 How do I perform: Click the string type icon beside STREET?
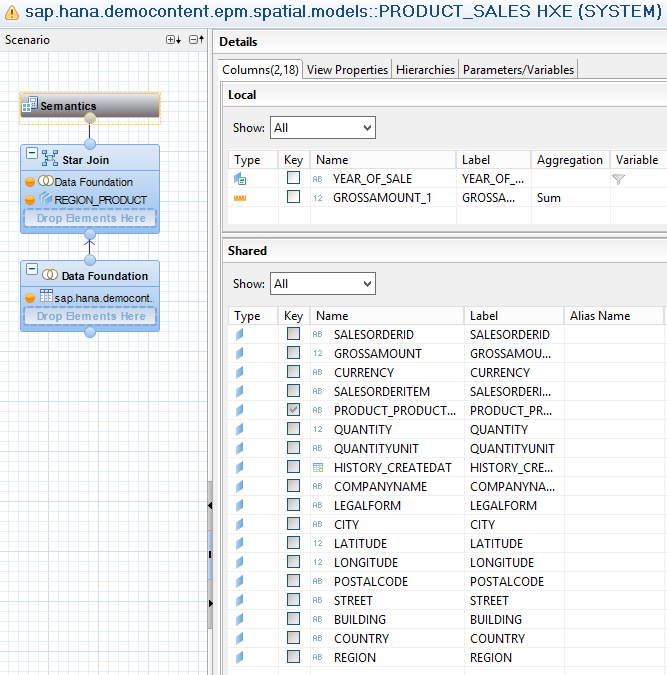[x=318, y=600]
